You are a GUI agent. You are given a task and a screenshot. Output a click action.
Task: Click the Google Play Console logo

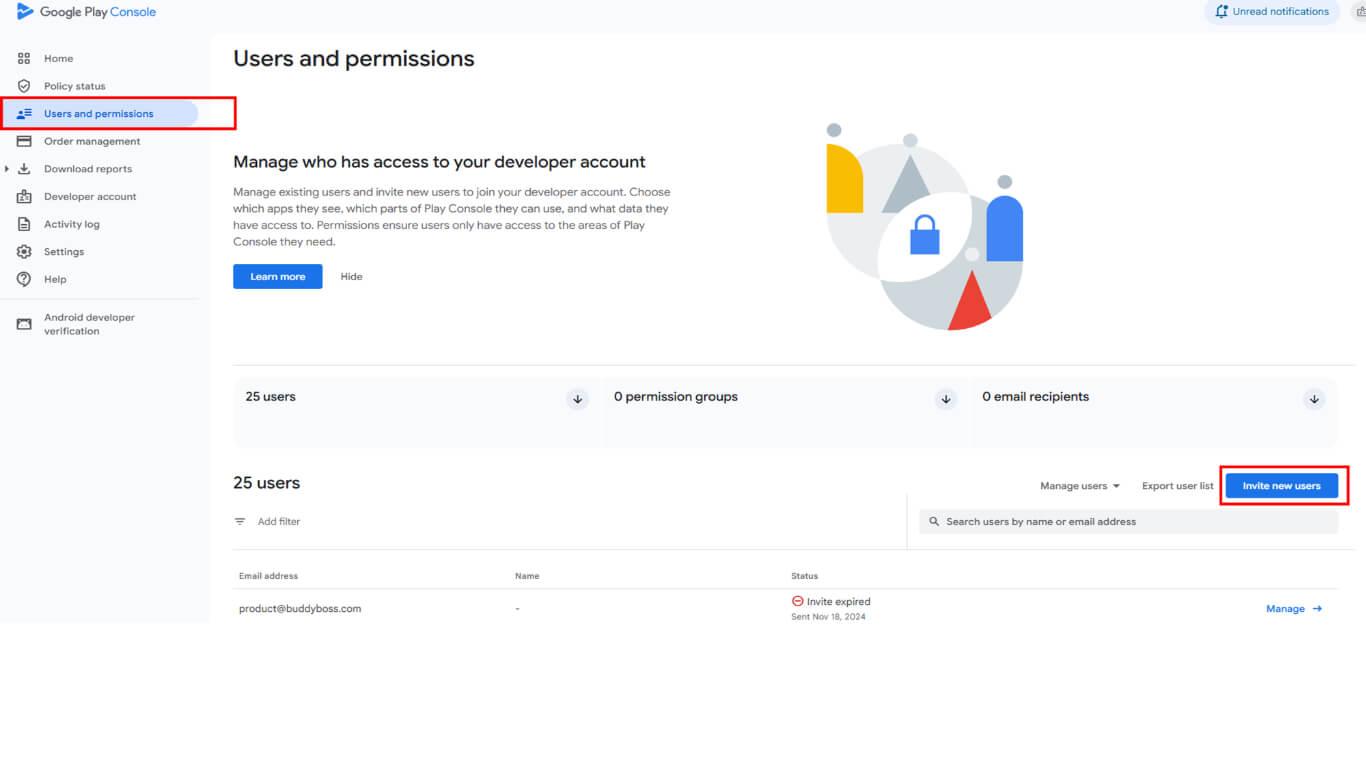(86, 12)
